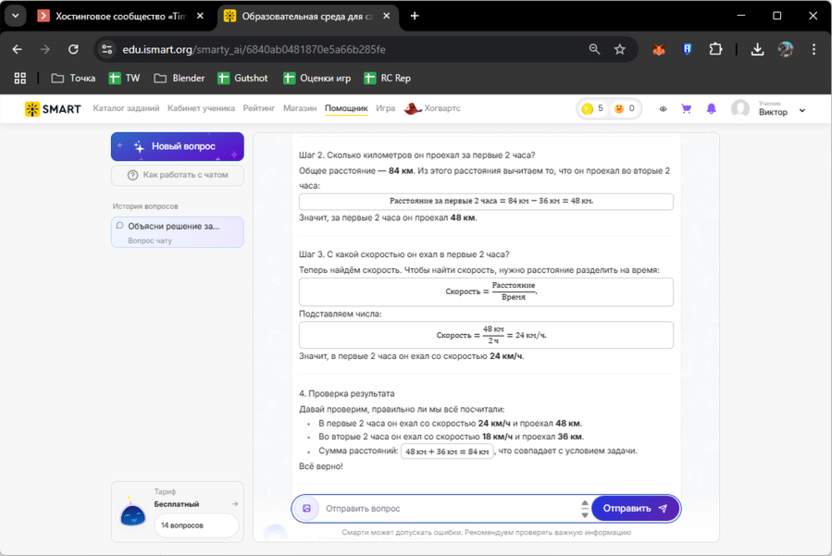Open the tab search dropdown arrow
Viewport: 832px width, 556px height.
click(16, 16)
